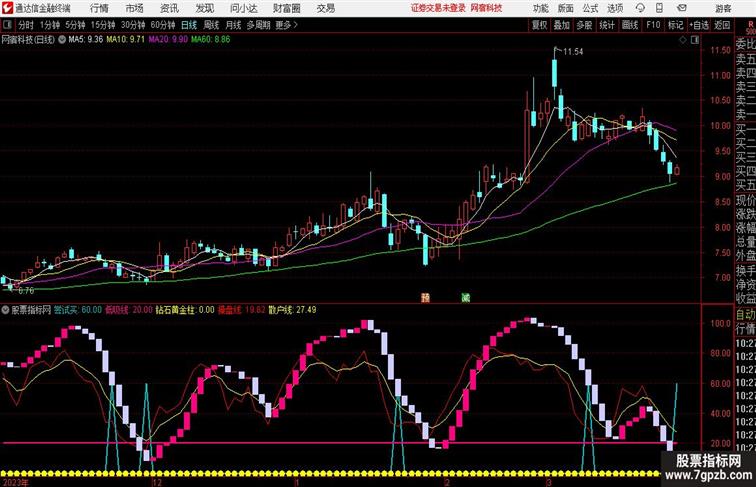
Task: Click the orange 预 event marker icon
Action: coord(425,298)
